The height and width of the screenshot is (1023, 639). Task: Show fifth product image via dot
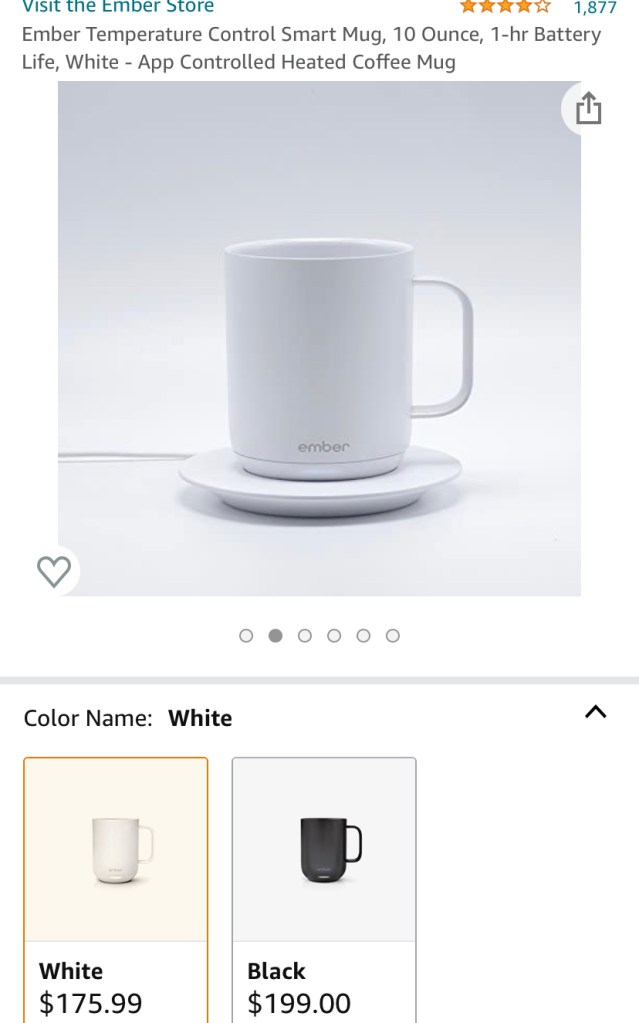[x=363, y=636]
